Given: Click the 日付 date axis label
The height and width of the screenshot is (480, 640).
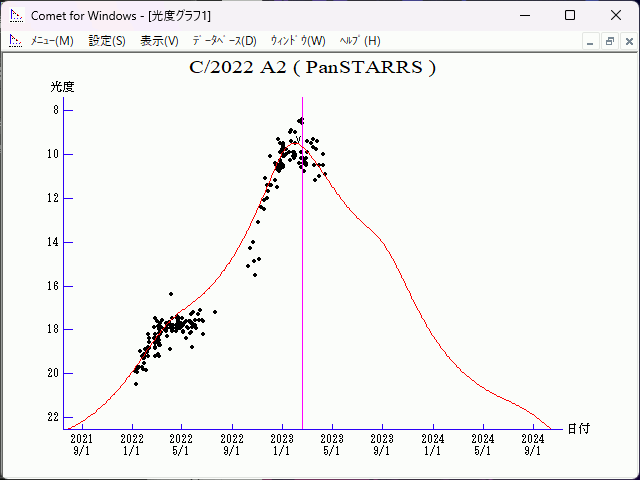Looking at the screenshot, I should pyautogui.click(x=578, y=428).
